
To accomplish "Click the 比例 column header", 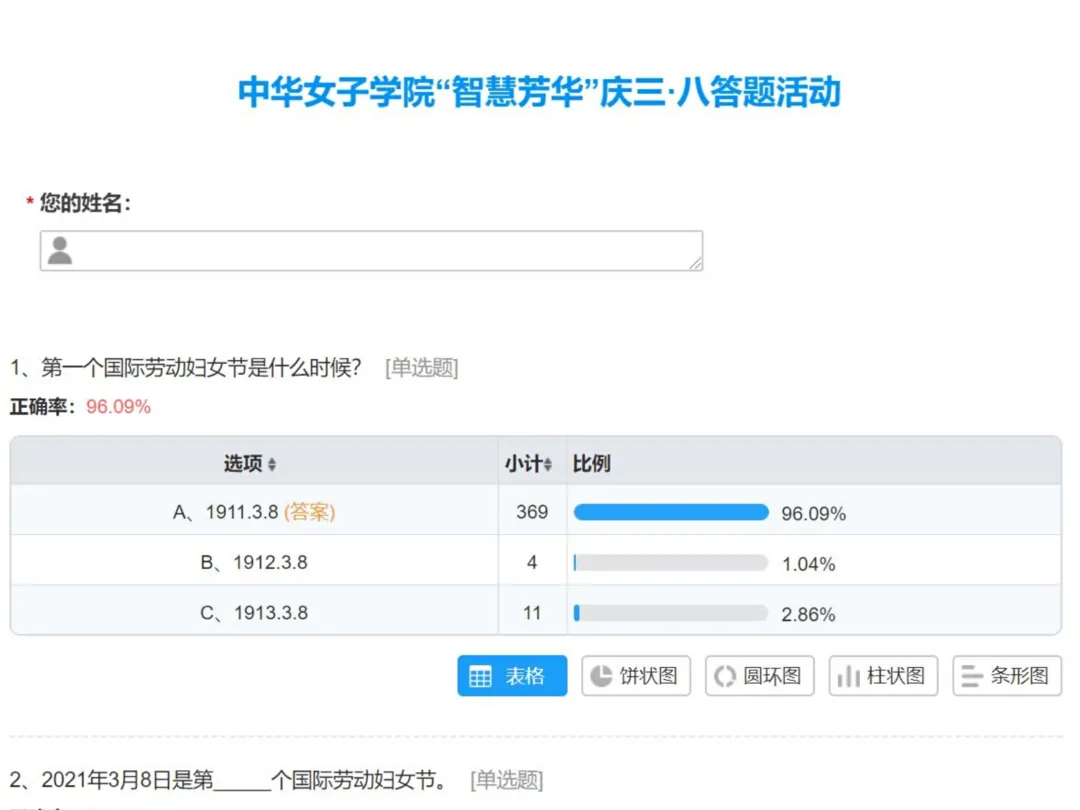I will click(591, 464).
